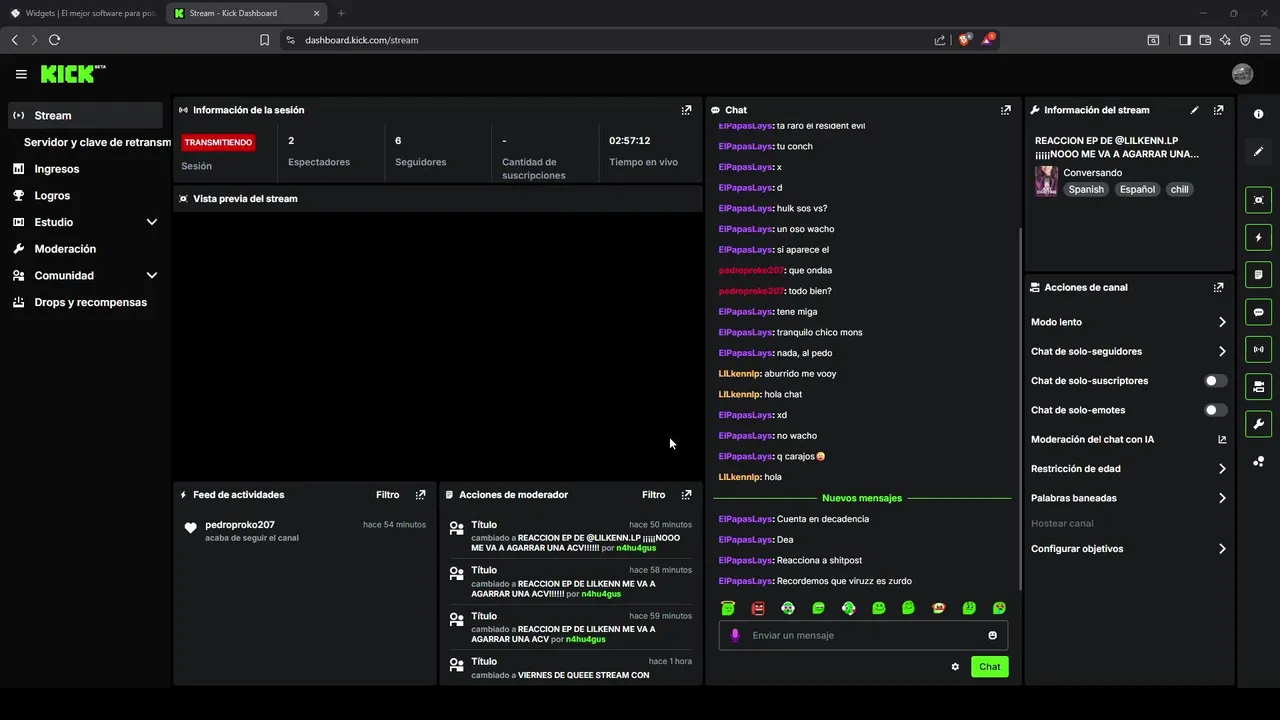1280x720 pixels.
Task: Pop out the Feed de actividades panel
Action: coord(420,495)
